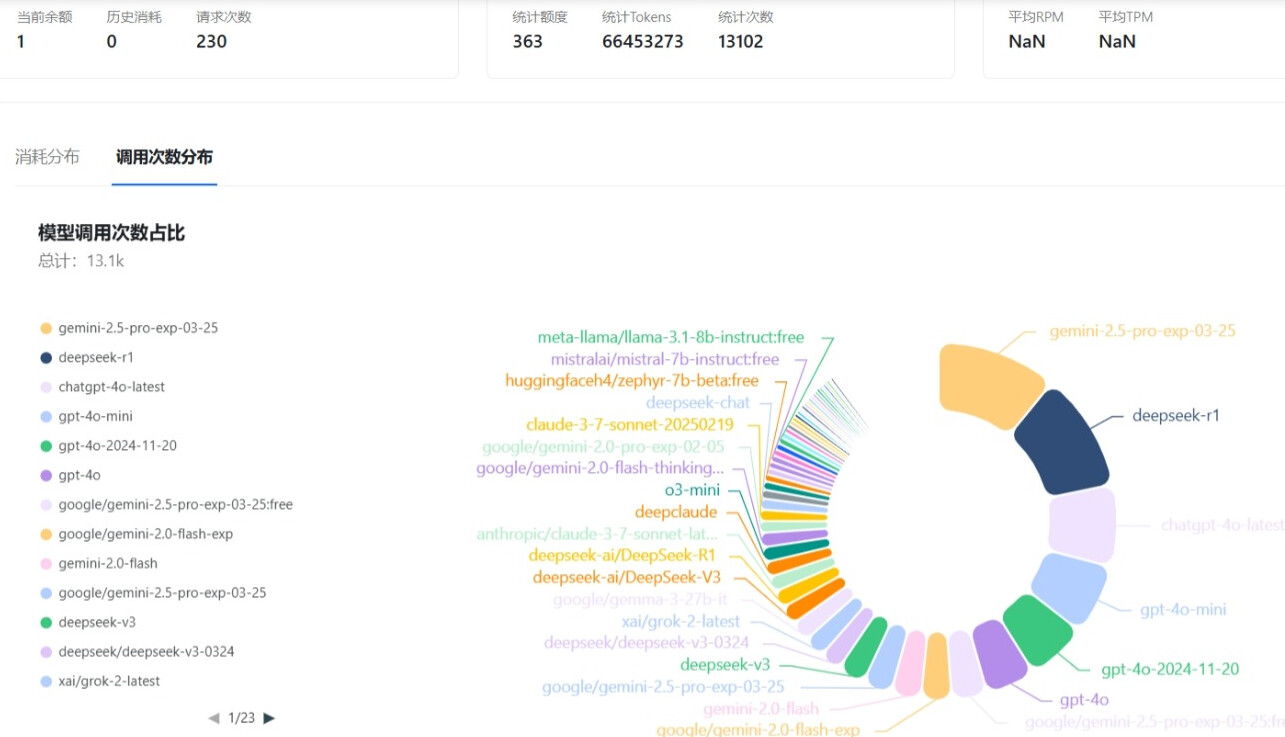Image resolution: width=1285 pixels, height=737 pixels.
Task: Select the 调用次数分布 tab
Action: click(x=164, y=157)
